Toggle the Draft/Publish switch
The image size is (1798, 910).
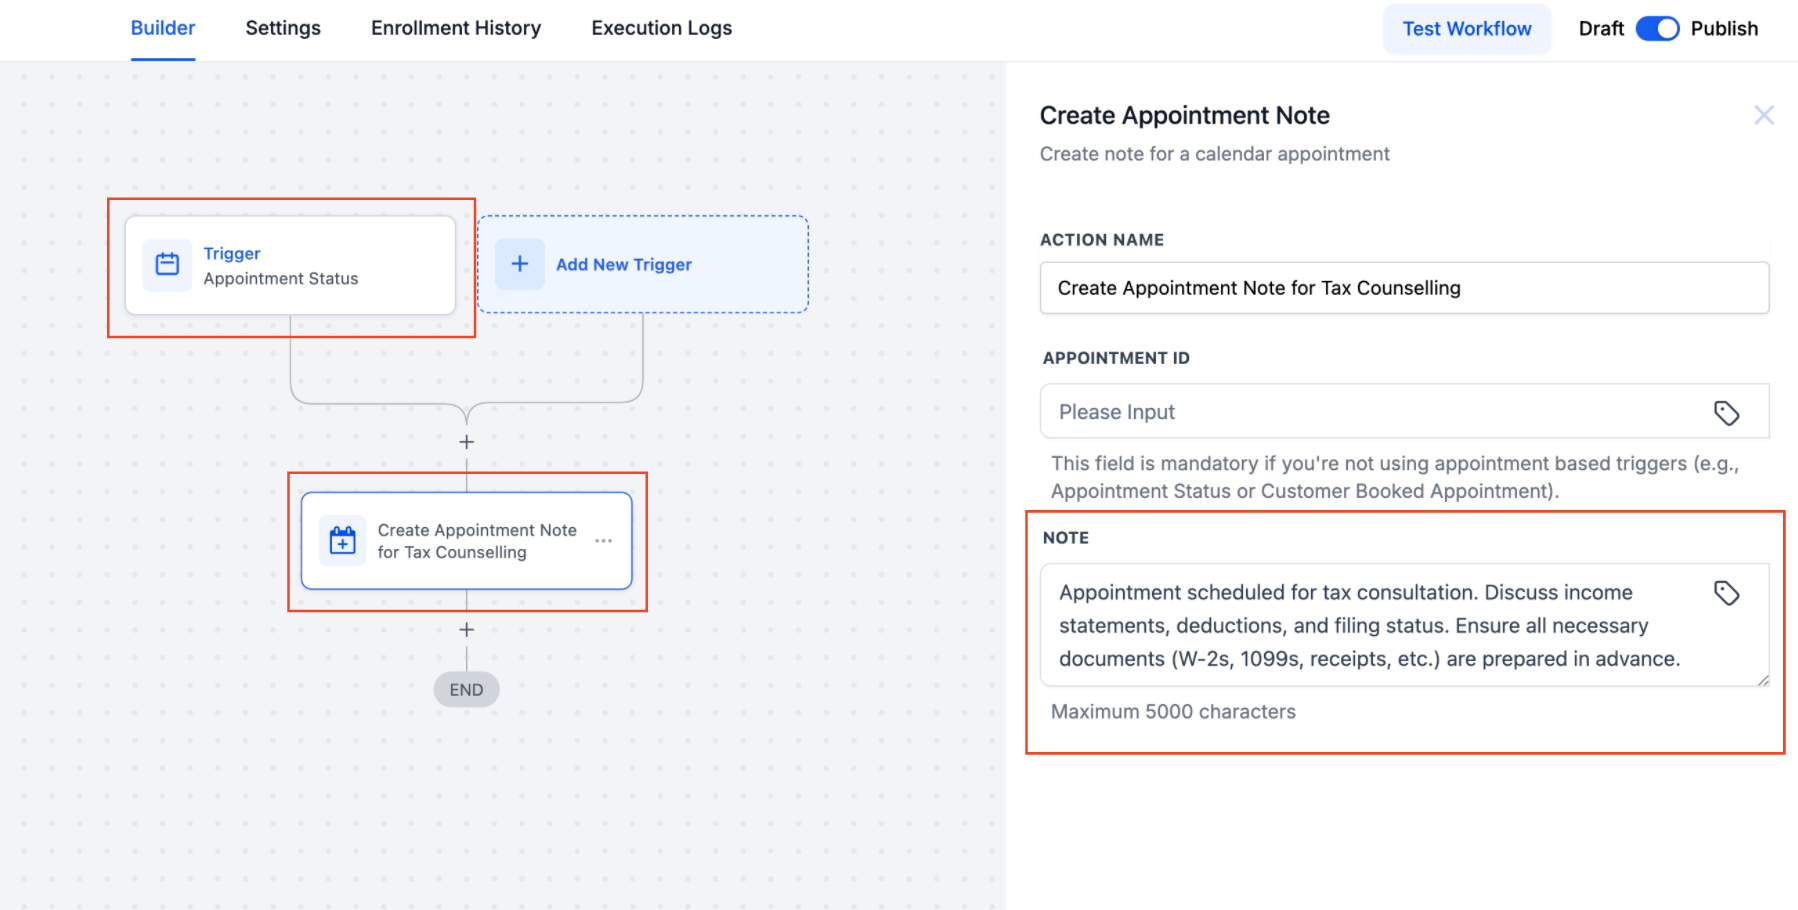(1657, 29)
